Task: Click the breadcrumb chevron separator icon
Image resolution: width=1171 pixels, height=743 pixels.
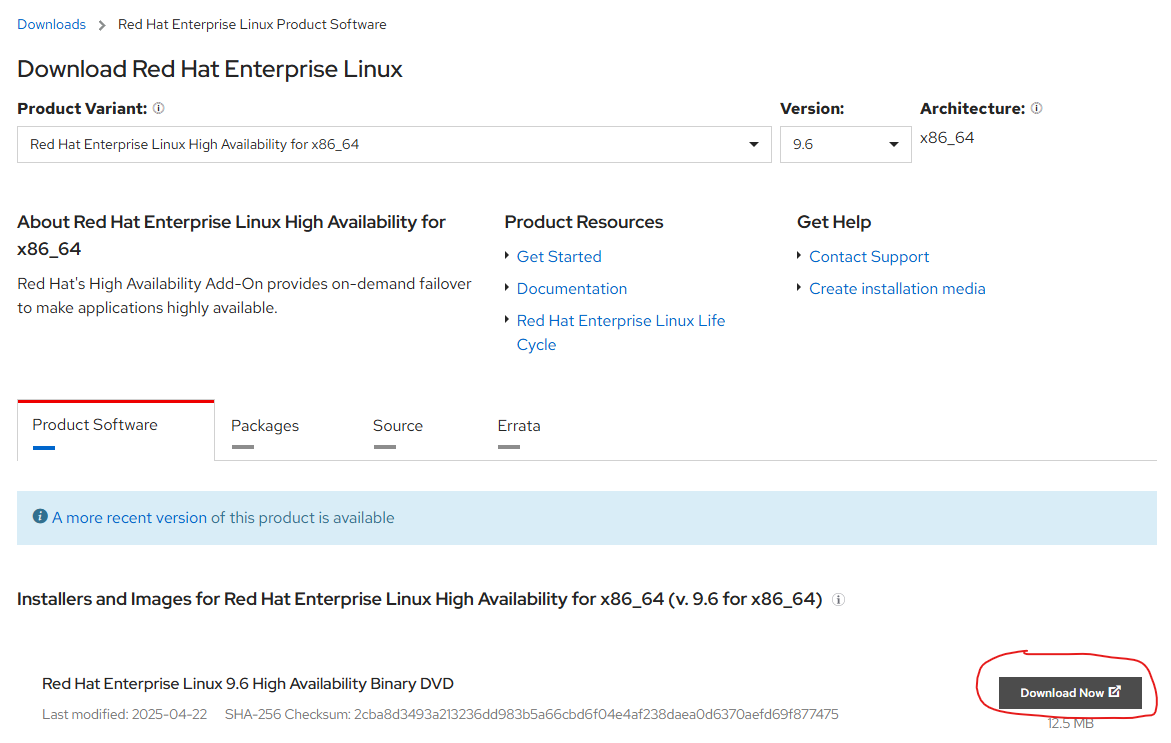Action: 102,25
